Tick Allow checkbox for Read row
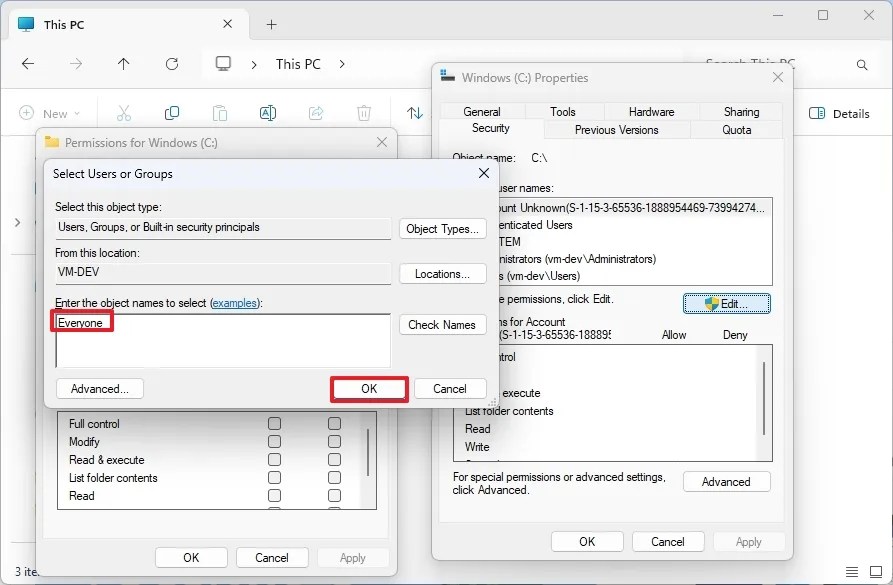 coord(275,496)
